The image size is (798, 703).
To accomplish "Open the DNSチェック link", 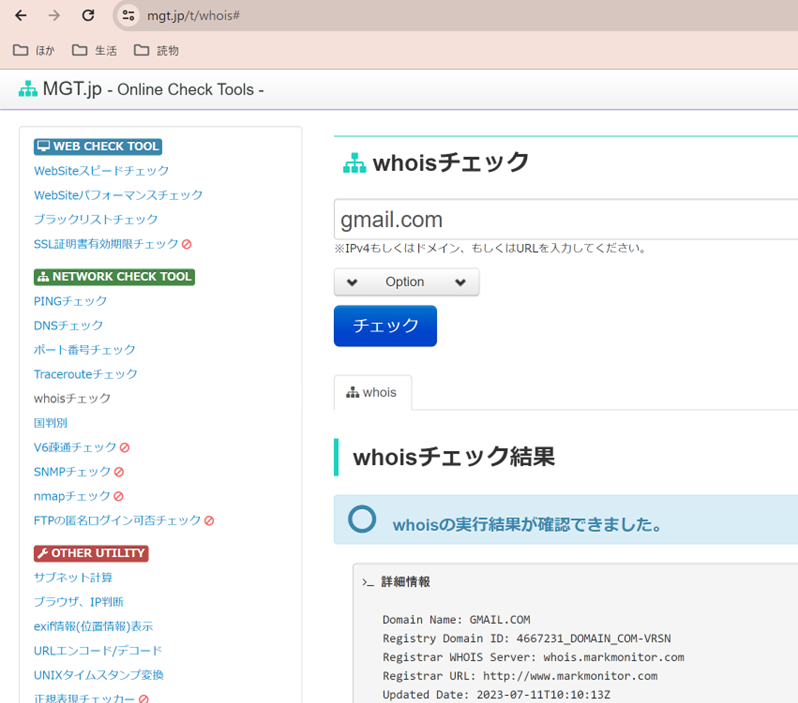I will click(68, 325).
